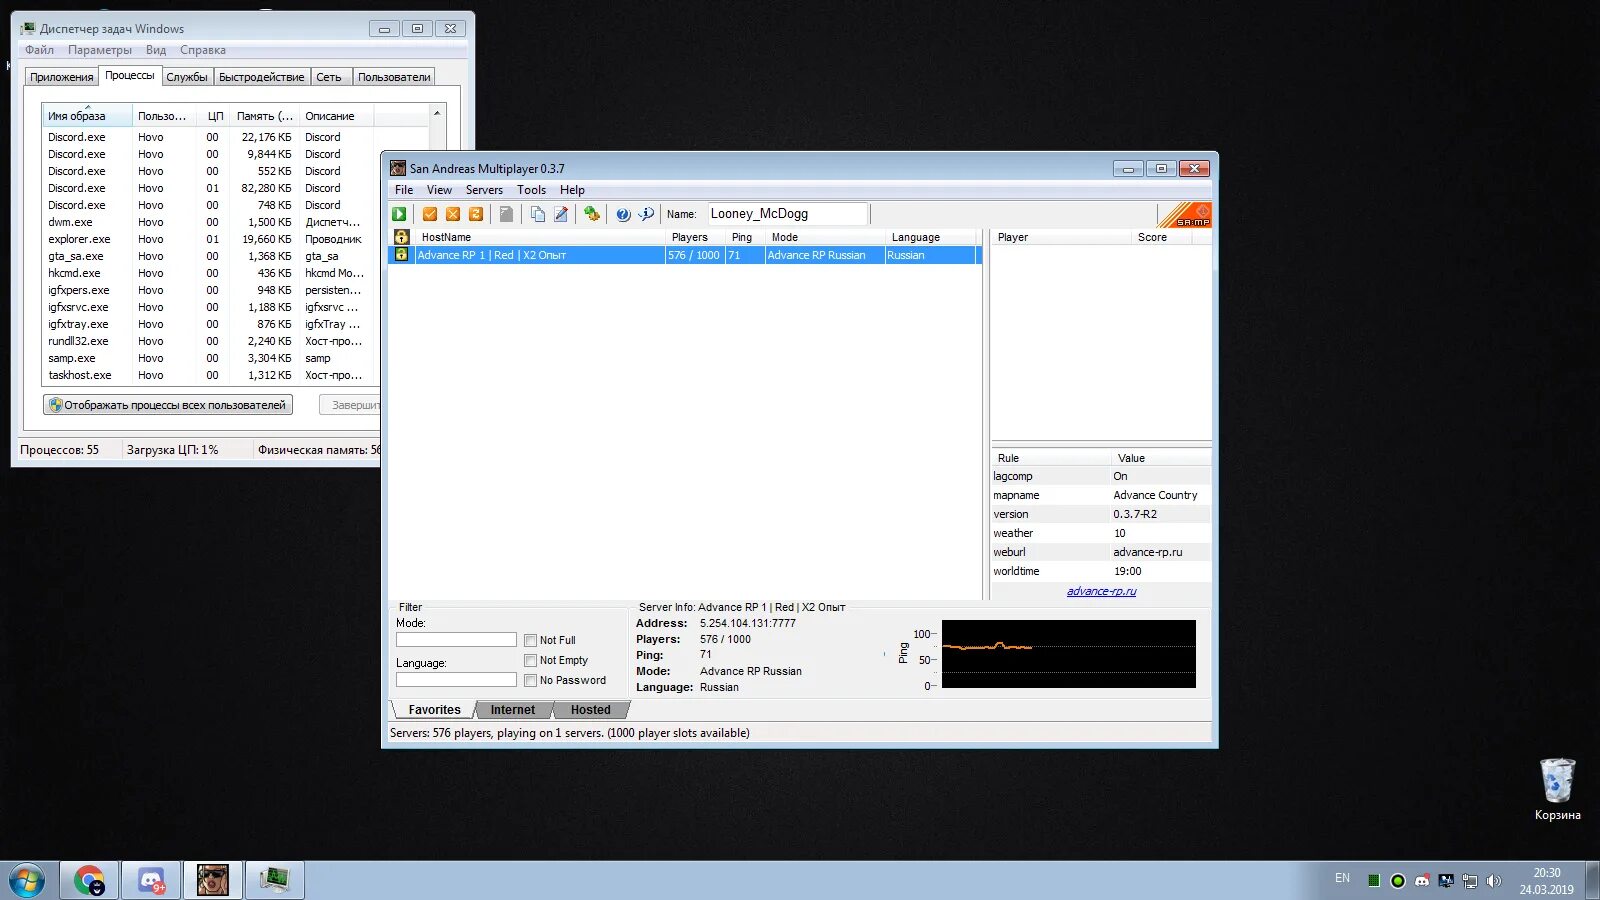Click the green Settings icon in SA-MP toolbar

[x=592, y=214]
